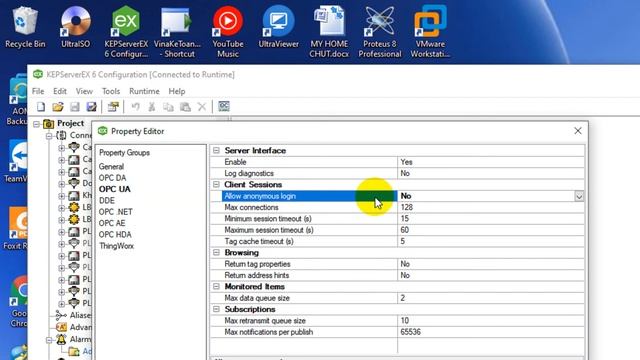Select the OPC .NET property group
The height and width of the screenshot is (360, 640).
click(x=116, y=212)
